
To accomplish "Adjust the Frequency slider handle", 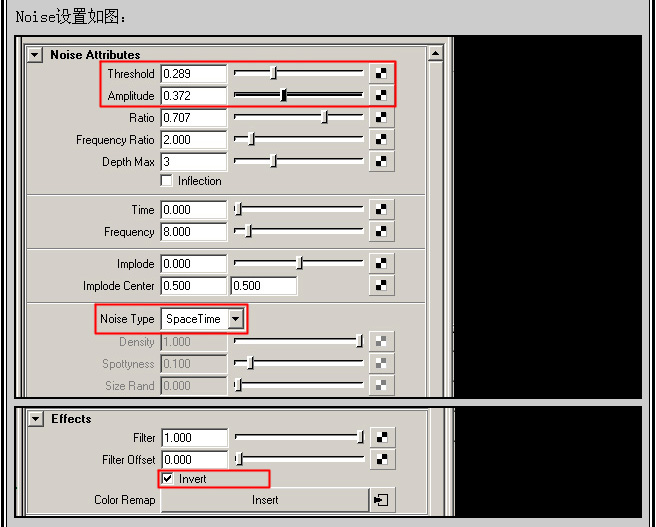I will pos(248,231).
